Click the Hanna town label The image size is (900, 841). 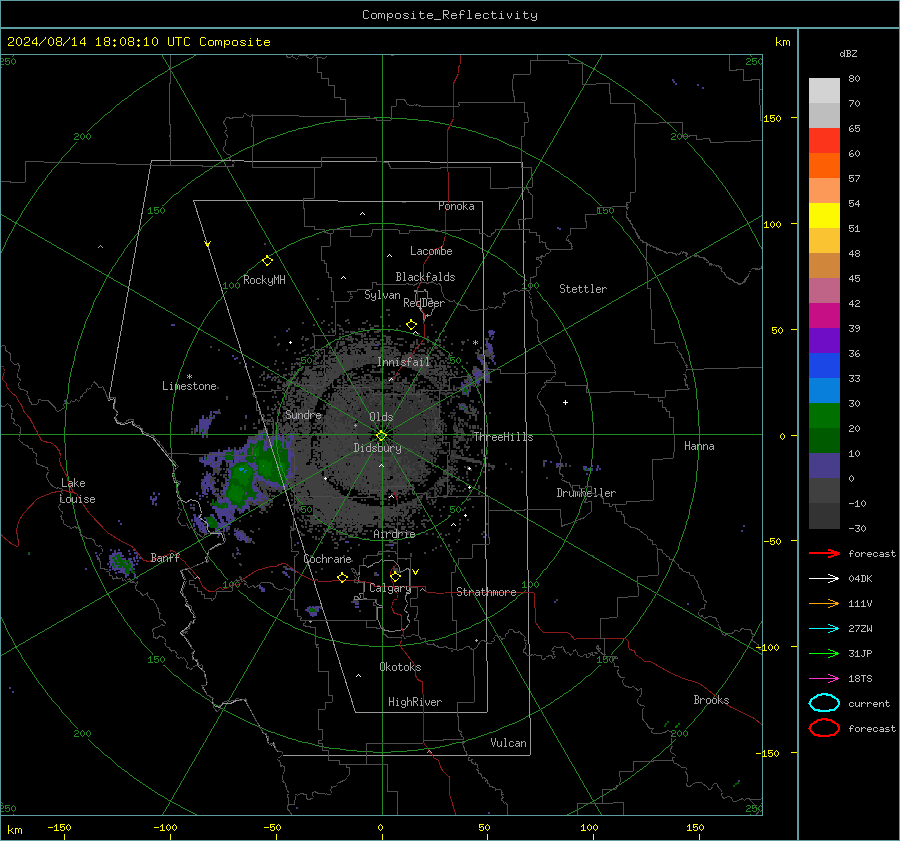[x=699, y=446]
